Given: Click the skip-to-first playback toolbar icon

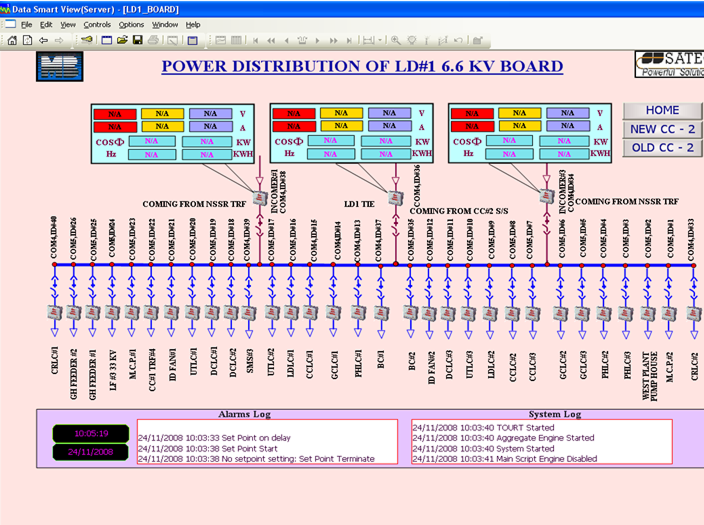Looking at the screenshot, I should tap(255, 40).
